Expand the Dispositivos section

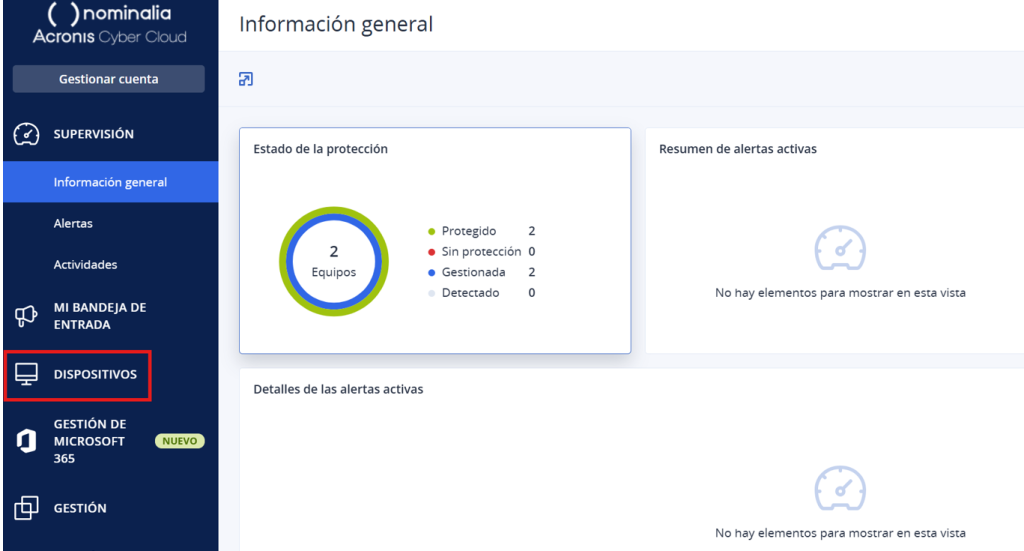pyautogui.click(x=95, y=374)
